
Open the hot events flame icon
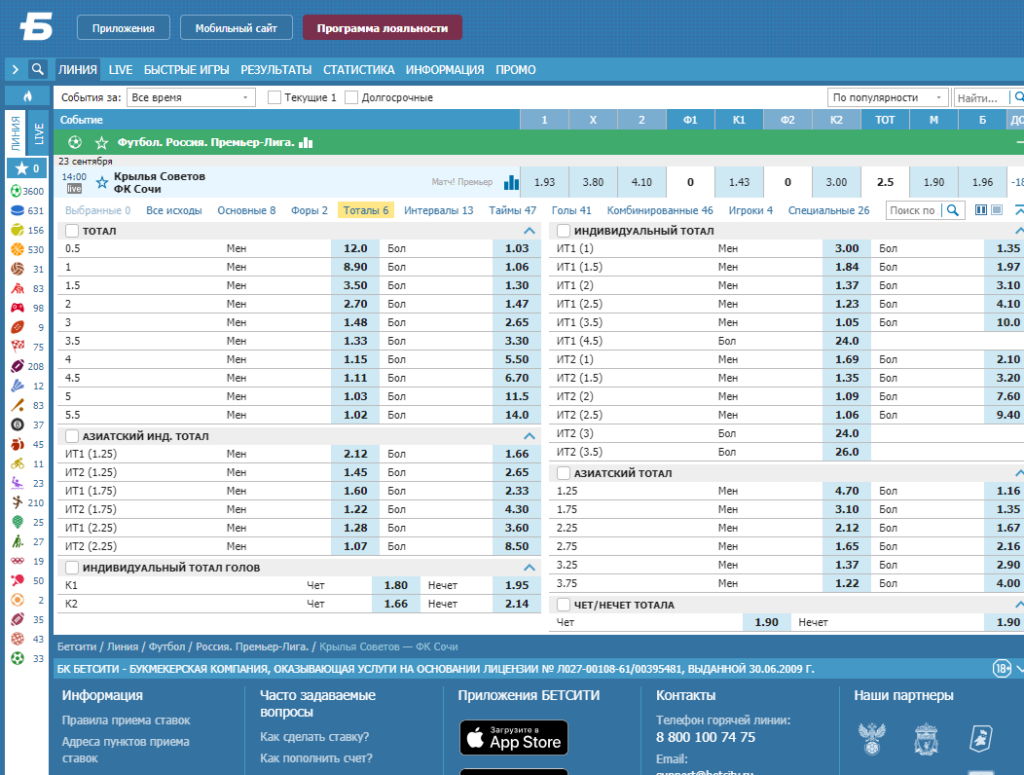[x=27, y=96]
